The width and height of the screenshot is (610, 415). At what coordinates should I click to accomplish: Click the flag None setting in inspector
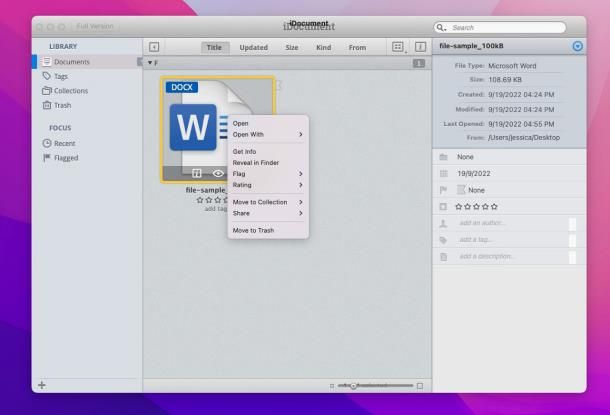471,190
